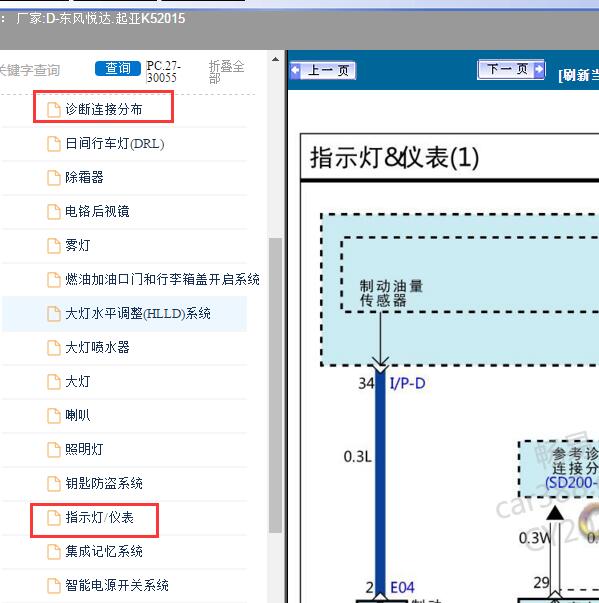Open 日间行车灯(DRL) entry
The width and height of the screenshot is (599, 603).
pyautogui.click(x=115, y=144)
